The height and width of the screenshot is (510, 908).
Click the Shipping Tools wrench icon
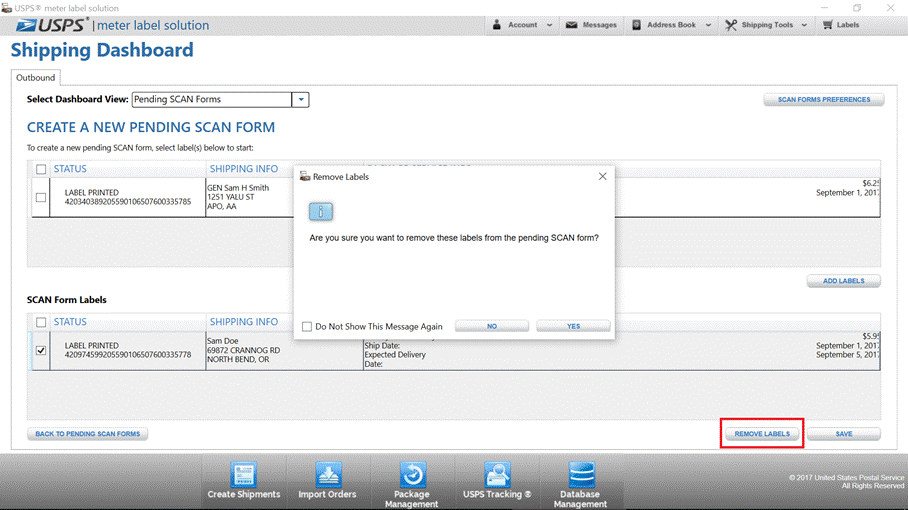click(x=731, y=25)
